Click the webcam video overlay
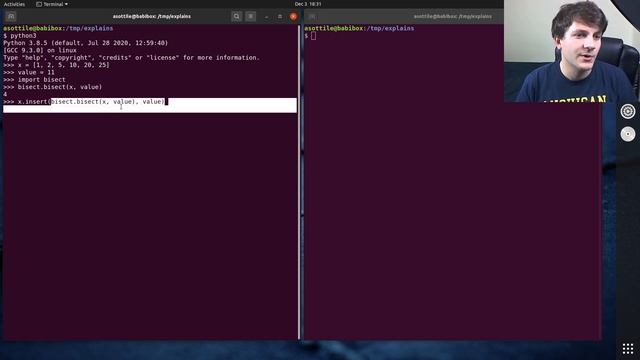This screenshot has height=360, width=640. click(572, 51)
